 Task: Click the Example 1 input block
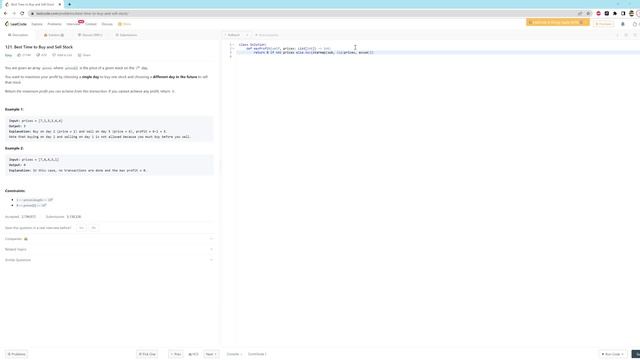(x=109, y=129)
